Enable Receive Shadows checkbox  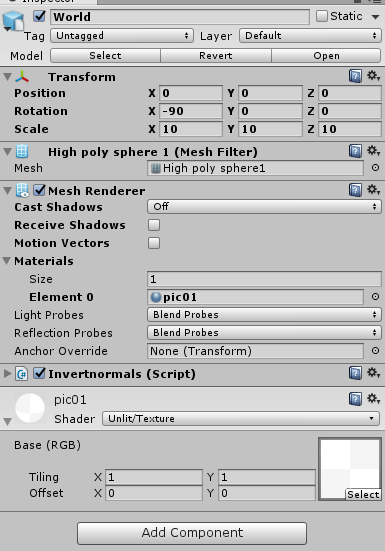154,225
